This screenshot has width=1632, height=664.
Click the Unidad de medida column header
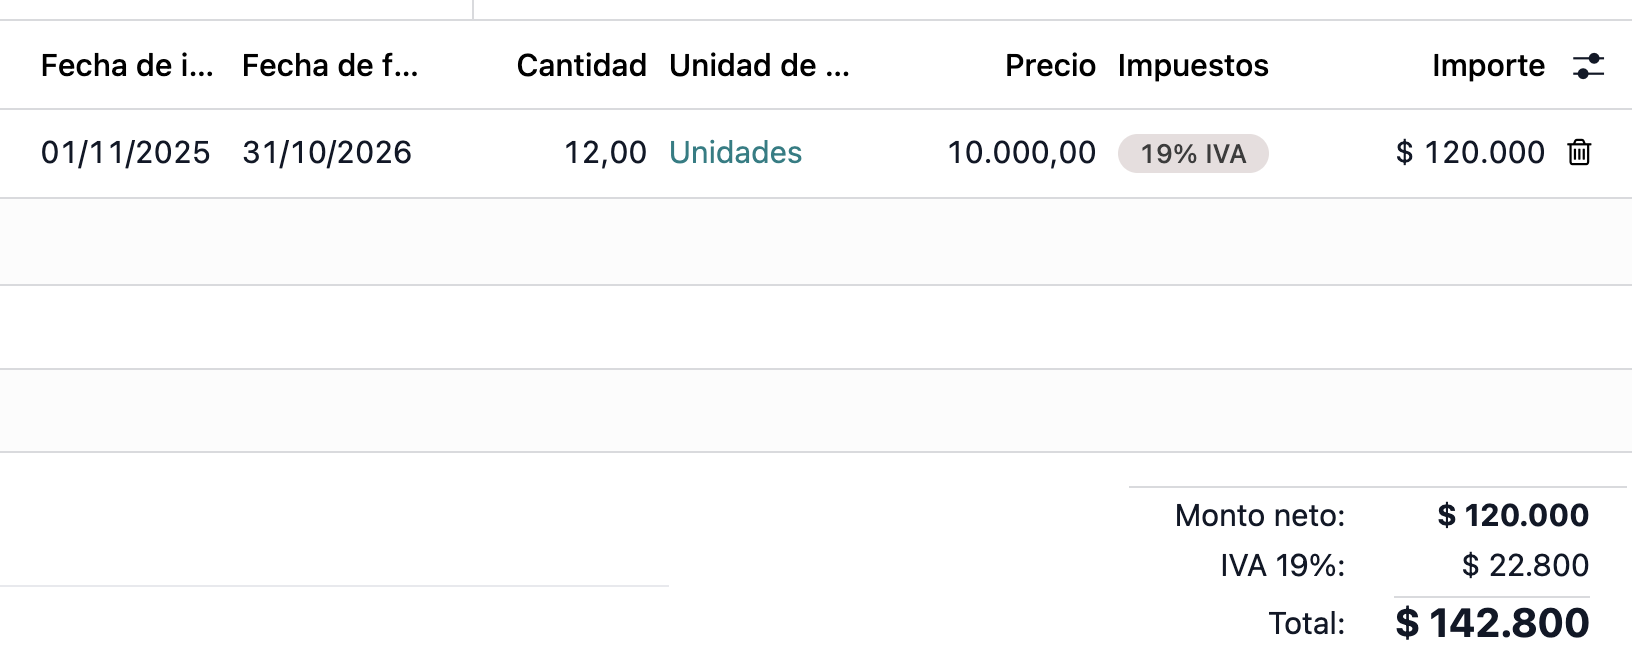760,65
